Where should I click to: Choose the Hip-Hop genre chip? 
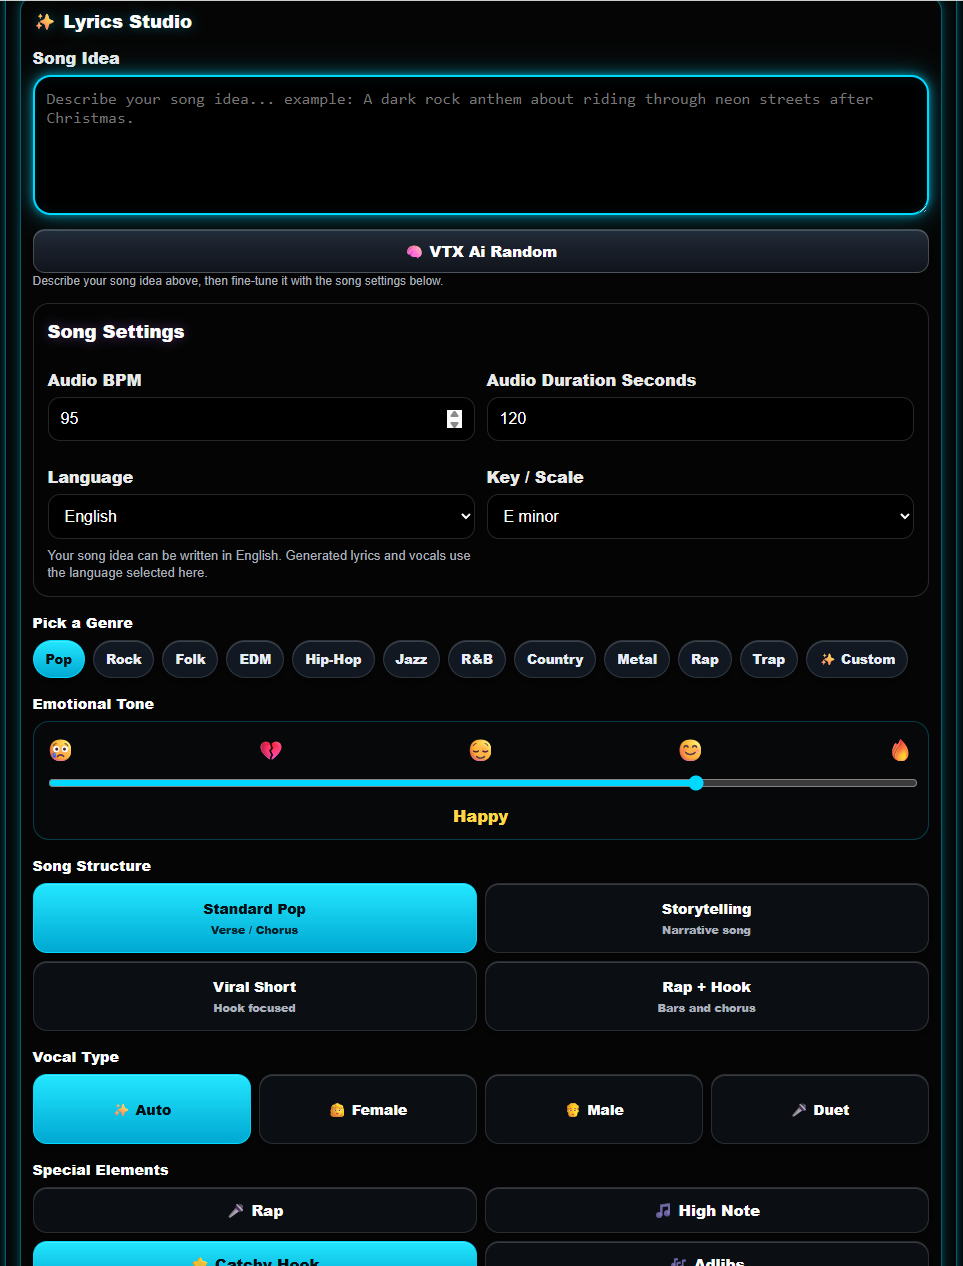click(333, 659)
